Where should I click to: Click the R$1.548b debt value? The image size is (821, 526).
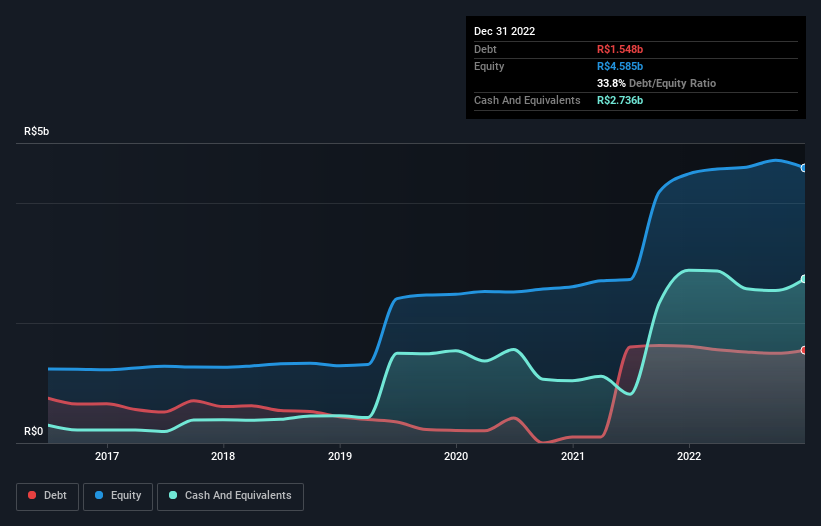(620, 49)
